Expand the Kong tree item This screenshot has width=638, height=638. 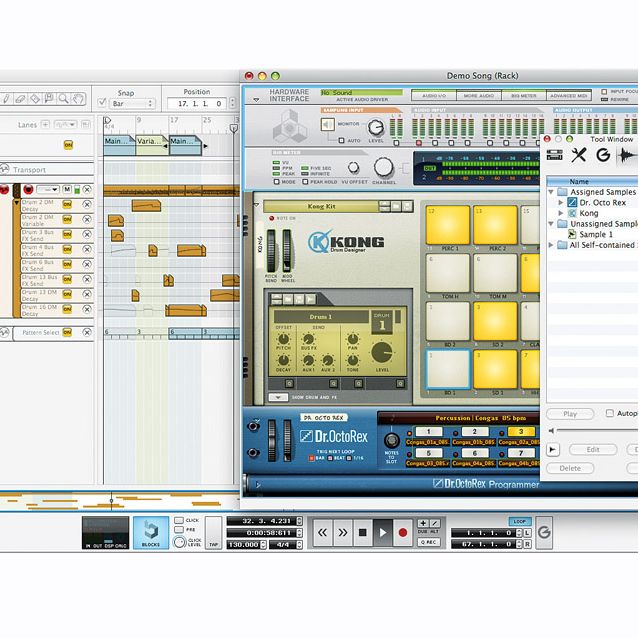tap(561, 213)
